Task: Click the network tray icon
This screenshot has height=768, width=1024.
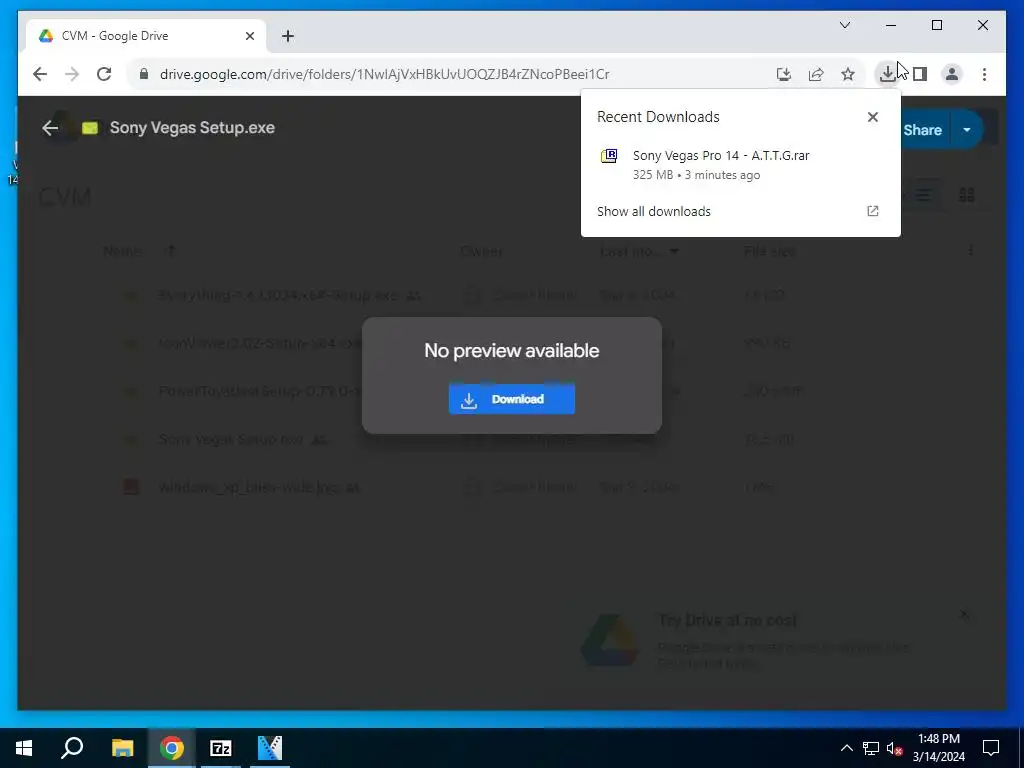Action: (x=871, y=748)
